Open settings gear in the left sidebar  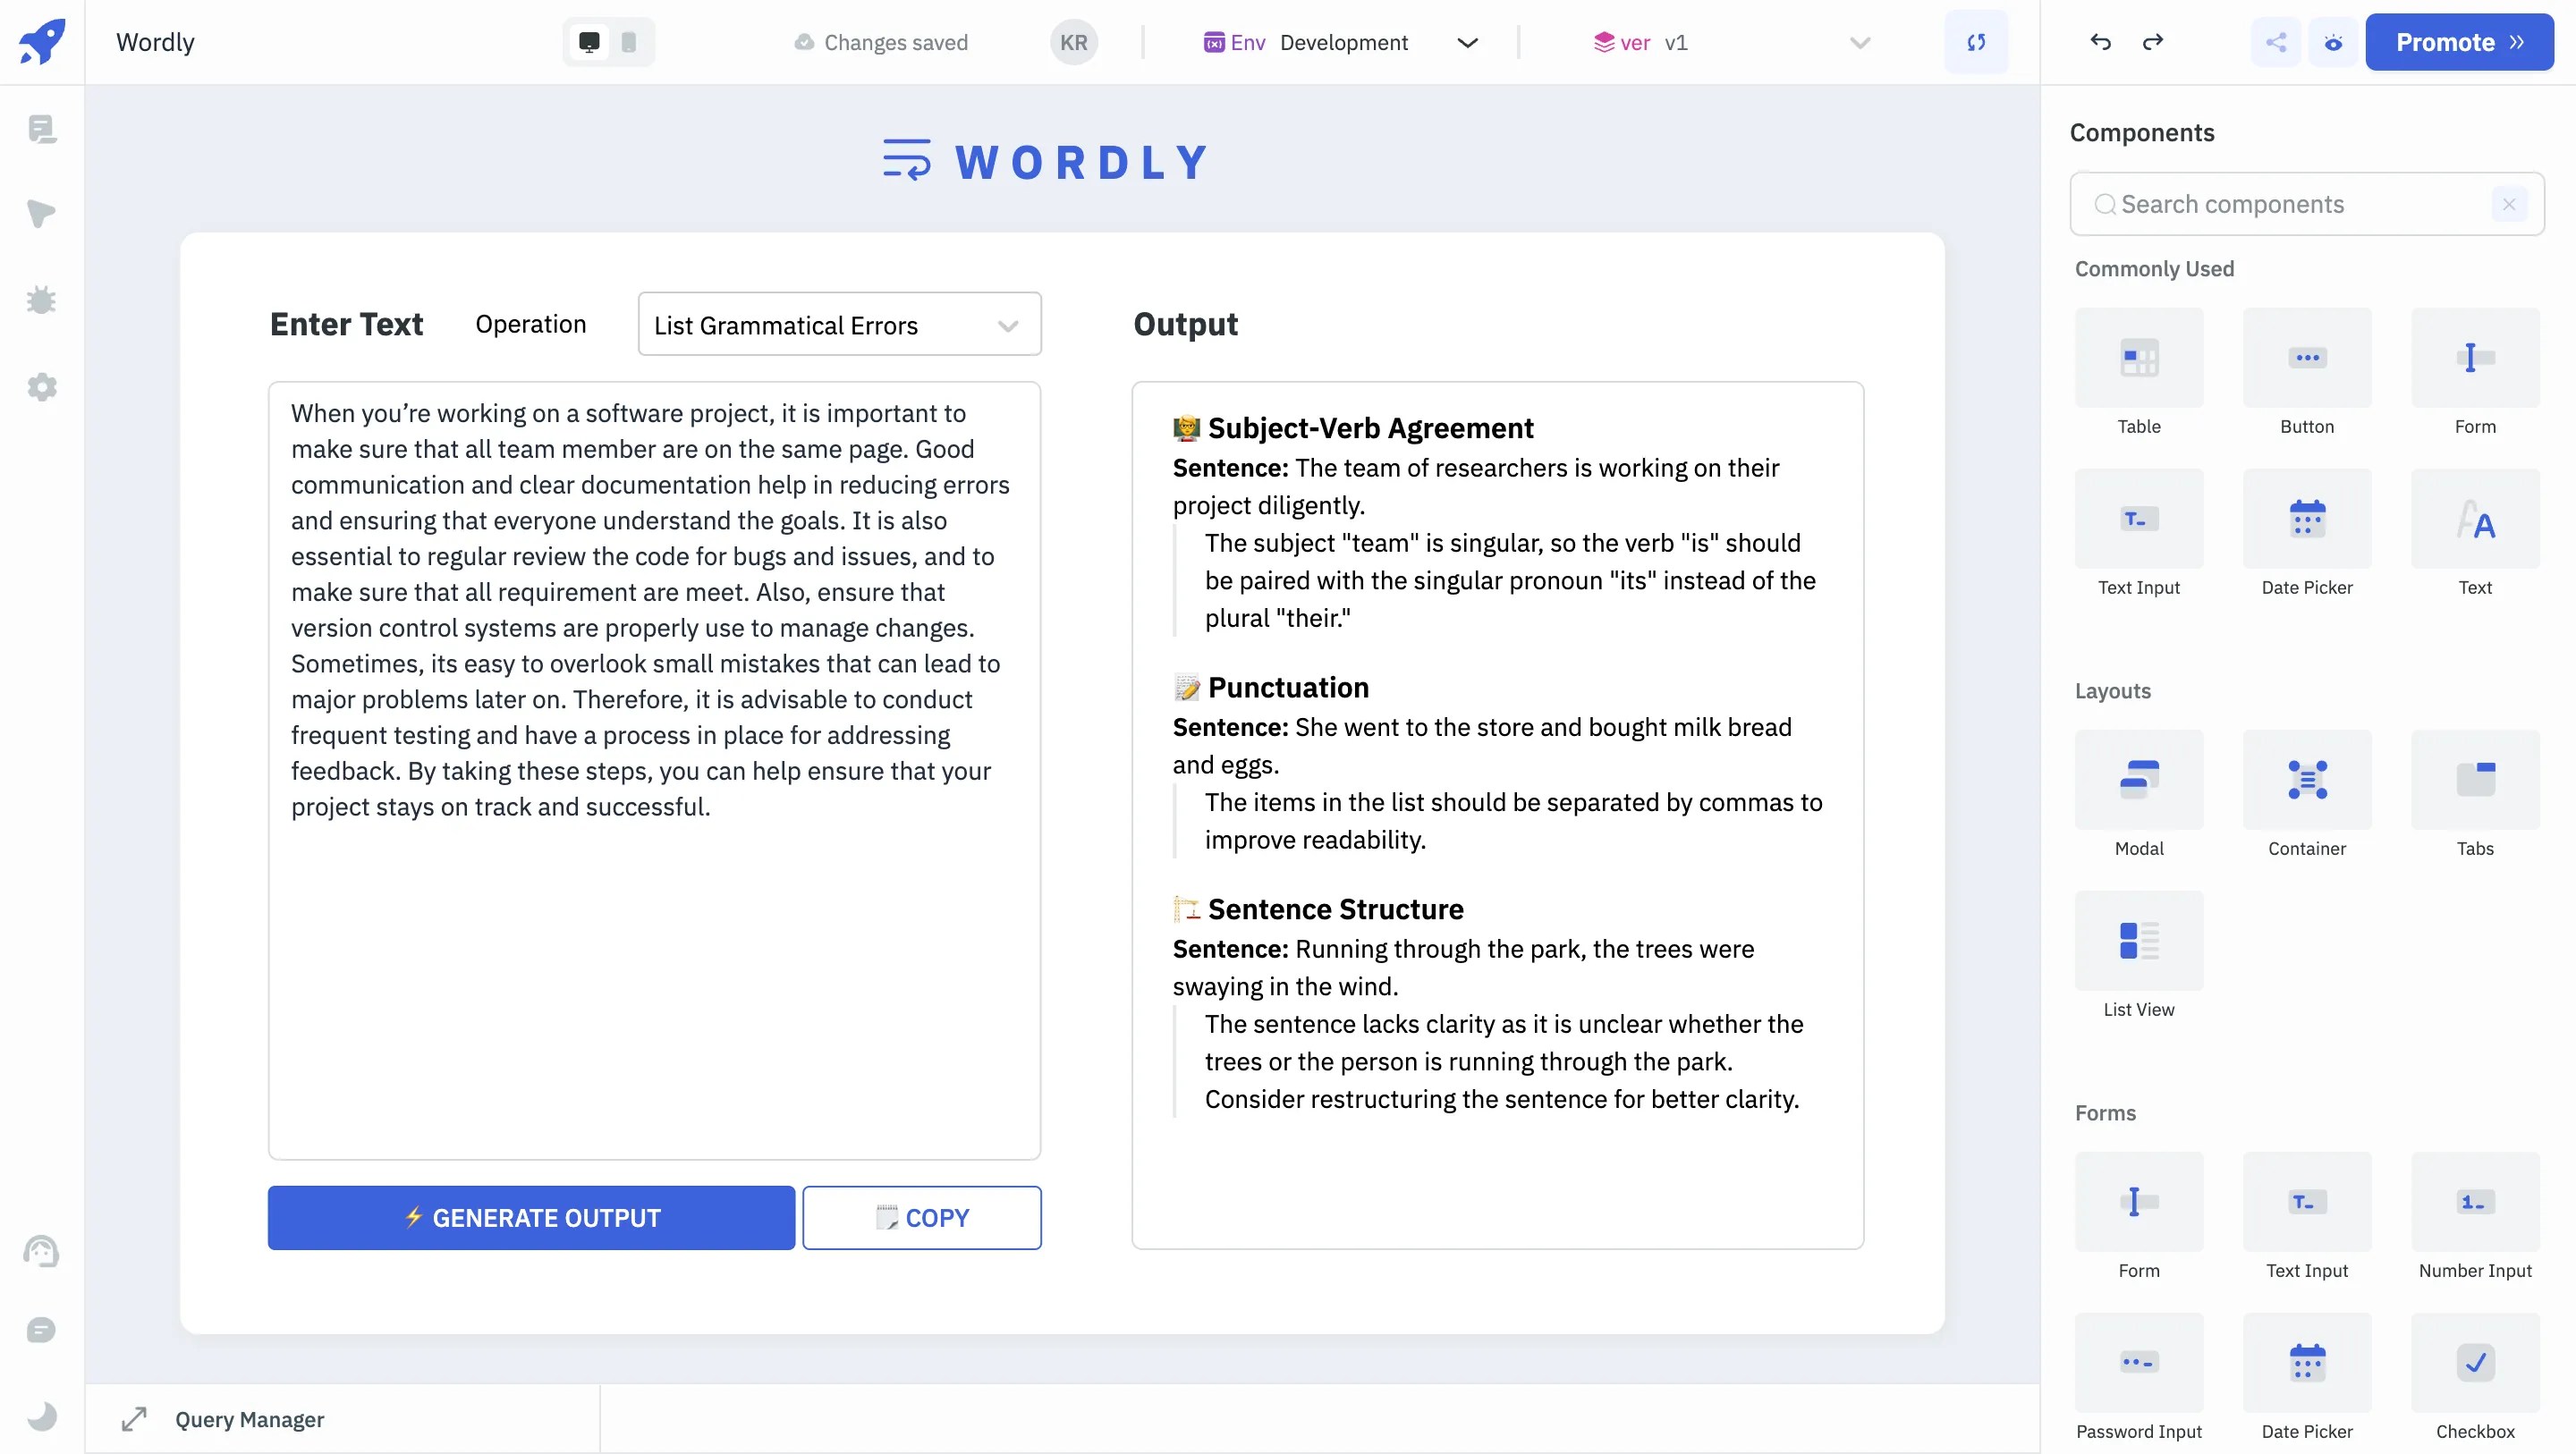[42, 387]
